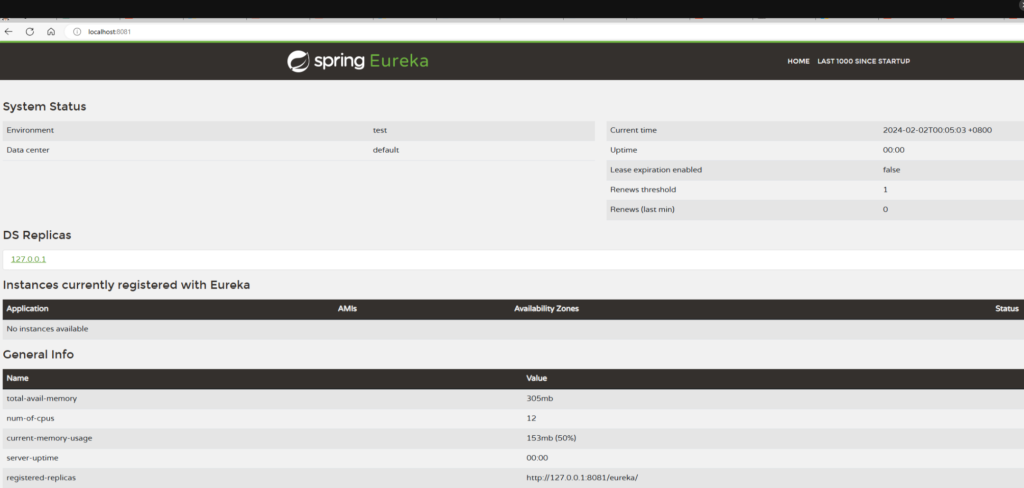This screenshot has width=1024, height=488.
Task: Click the Name column header
Action: pyautogui.click(x=18, y=378)
